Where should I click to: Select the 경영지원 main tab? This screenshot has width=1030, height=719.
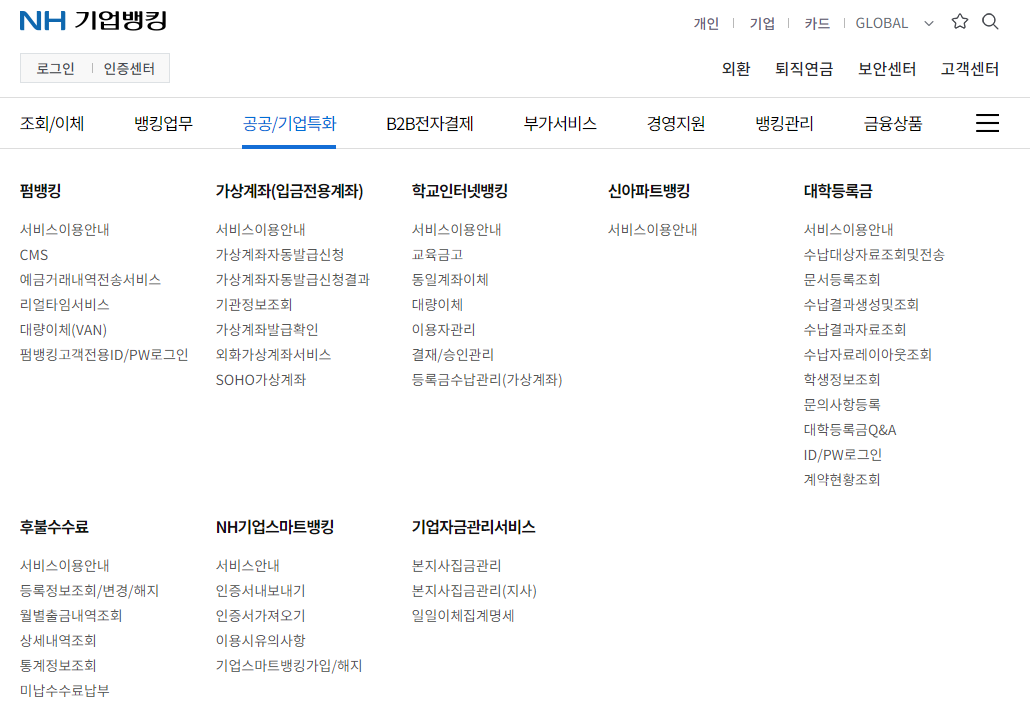click(x=676, y=123)
